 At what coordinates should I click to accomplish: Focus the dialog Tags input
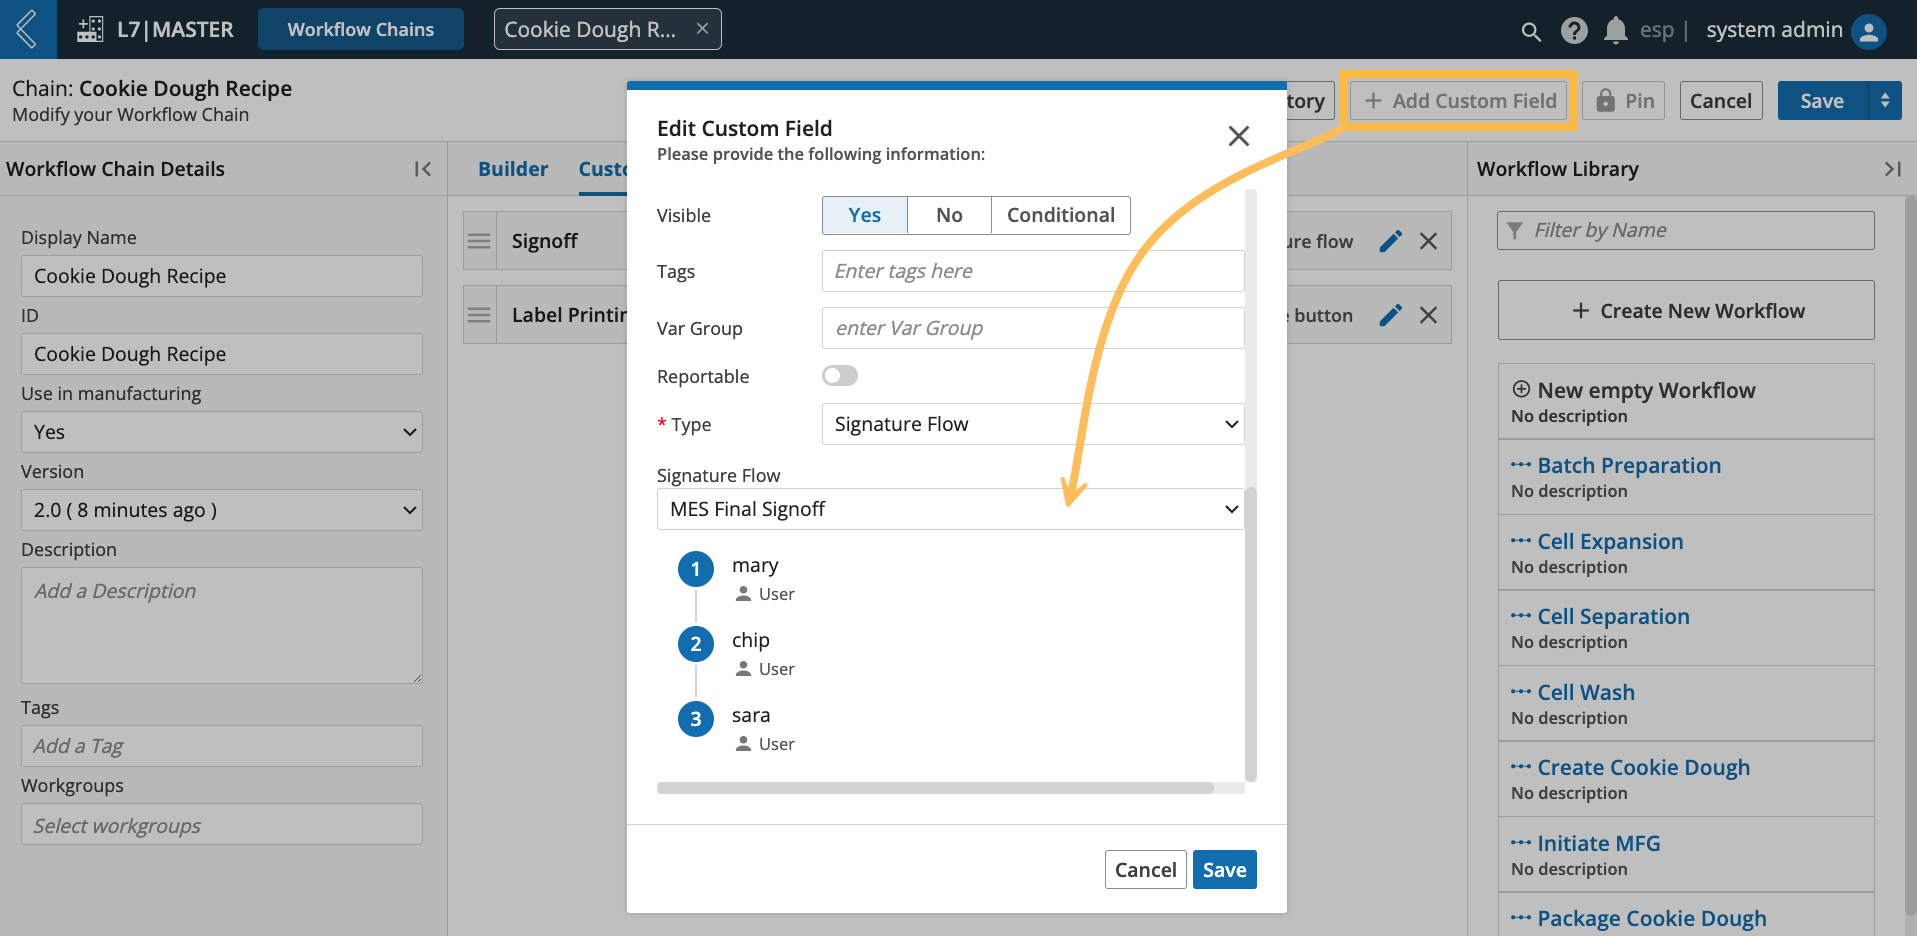(1033, 271)
